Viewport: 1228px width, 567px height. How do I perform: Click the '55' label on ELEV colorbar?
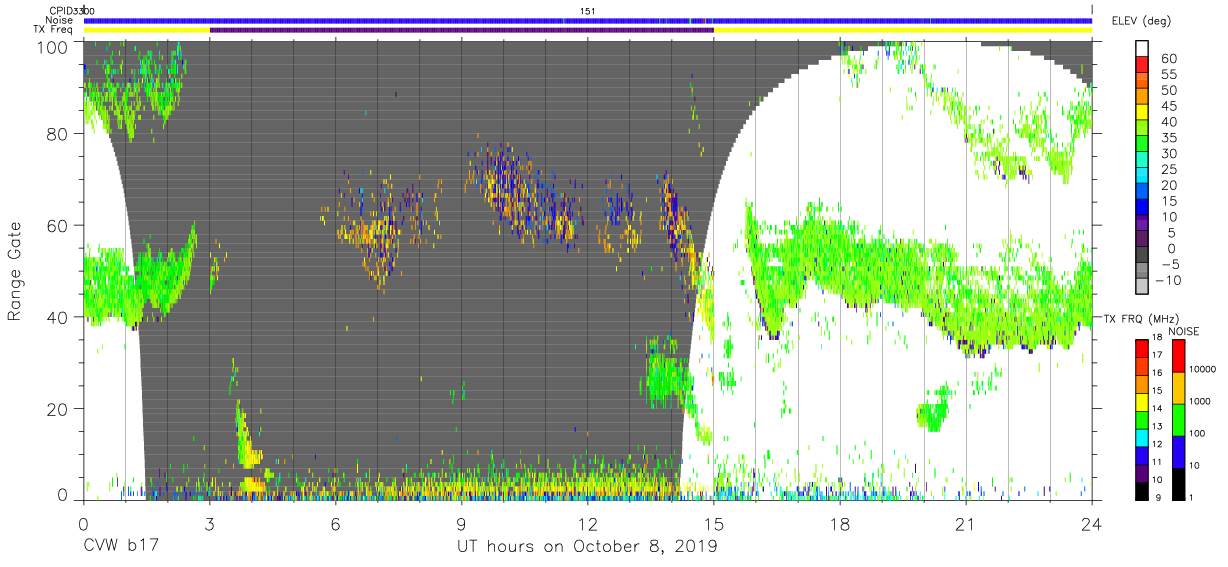click(1168, 74)
